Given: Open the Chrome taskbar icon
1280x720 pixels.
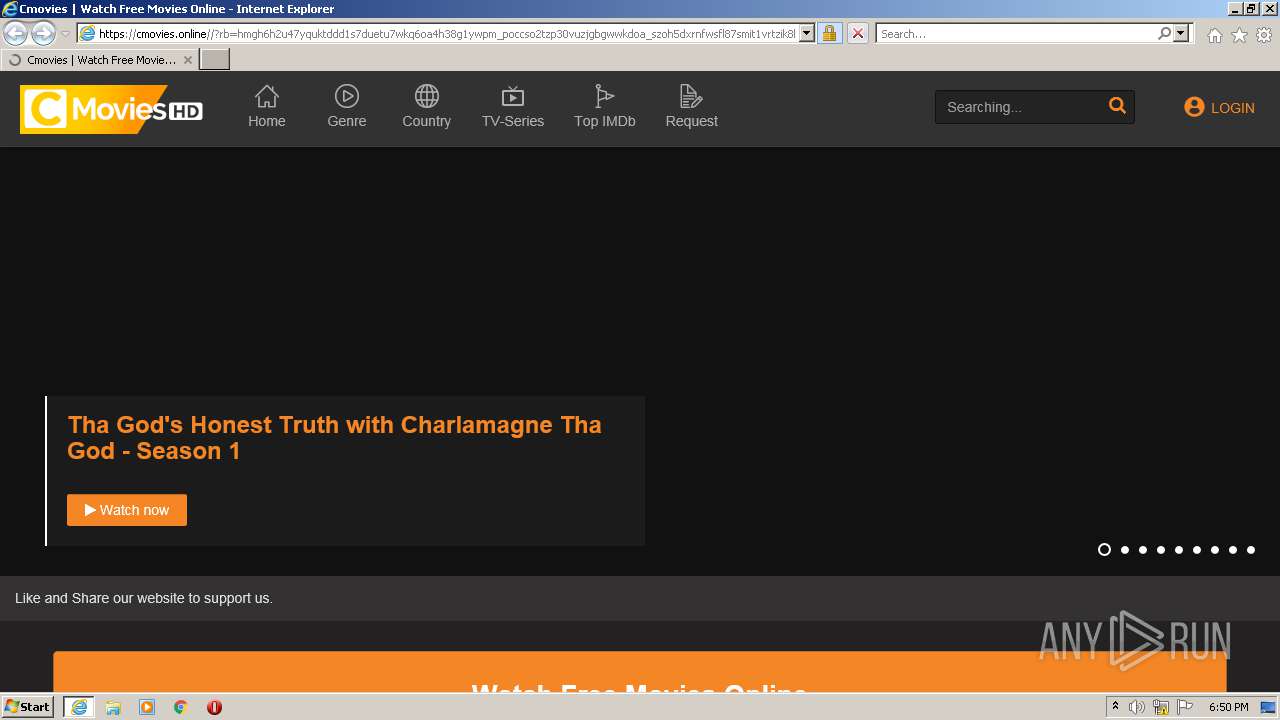Looking at the screenshot, I should point(181,707).
